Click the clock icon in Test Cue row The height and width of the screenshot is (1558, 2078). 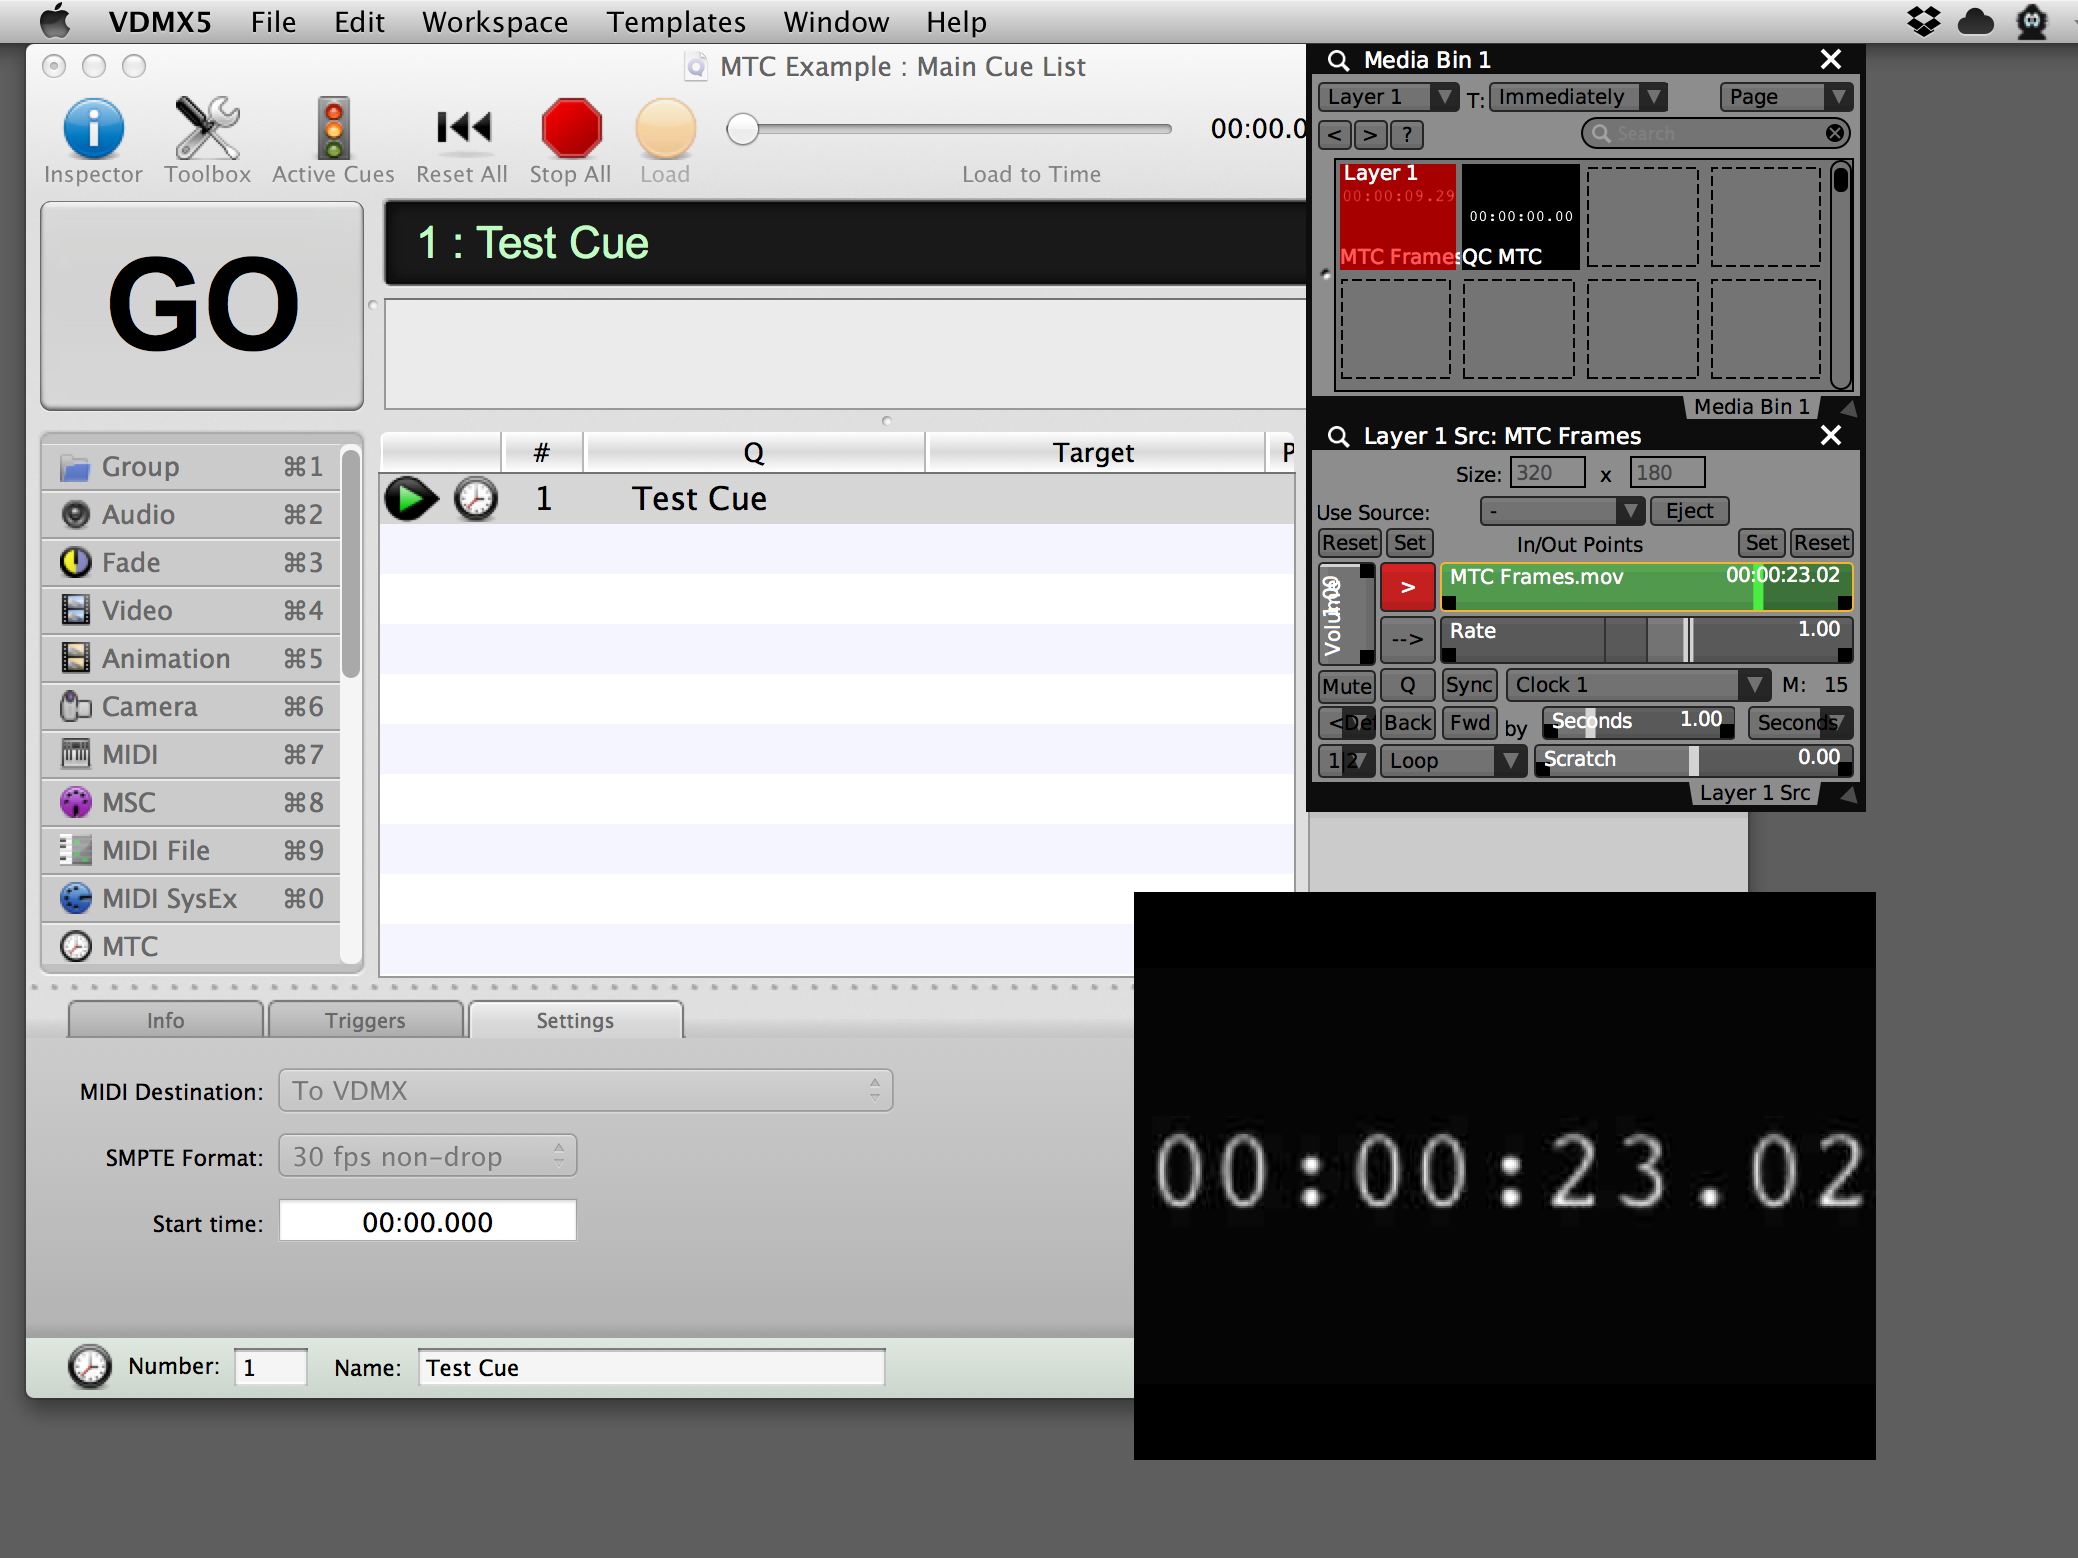pos(476,499)
